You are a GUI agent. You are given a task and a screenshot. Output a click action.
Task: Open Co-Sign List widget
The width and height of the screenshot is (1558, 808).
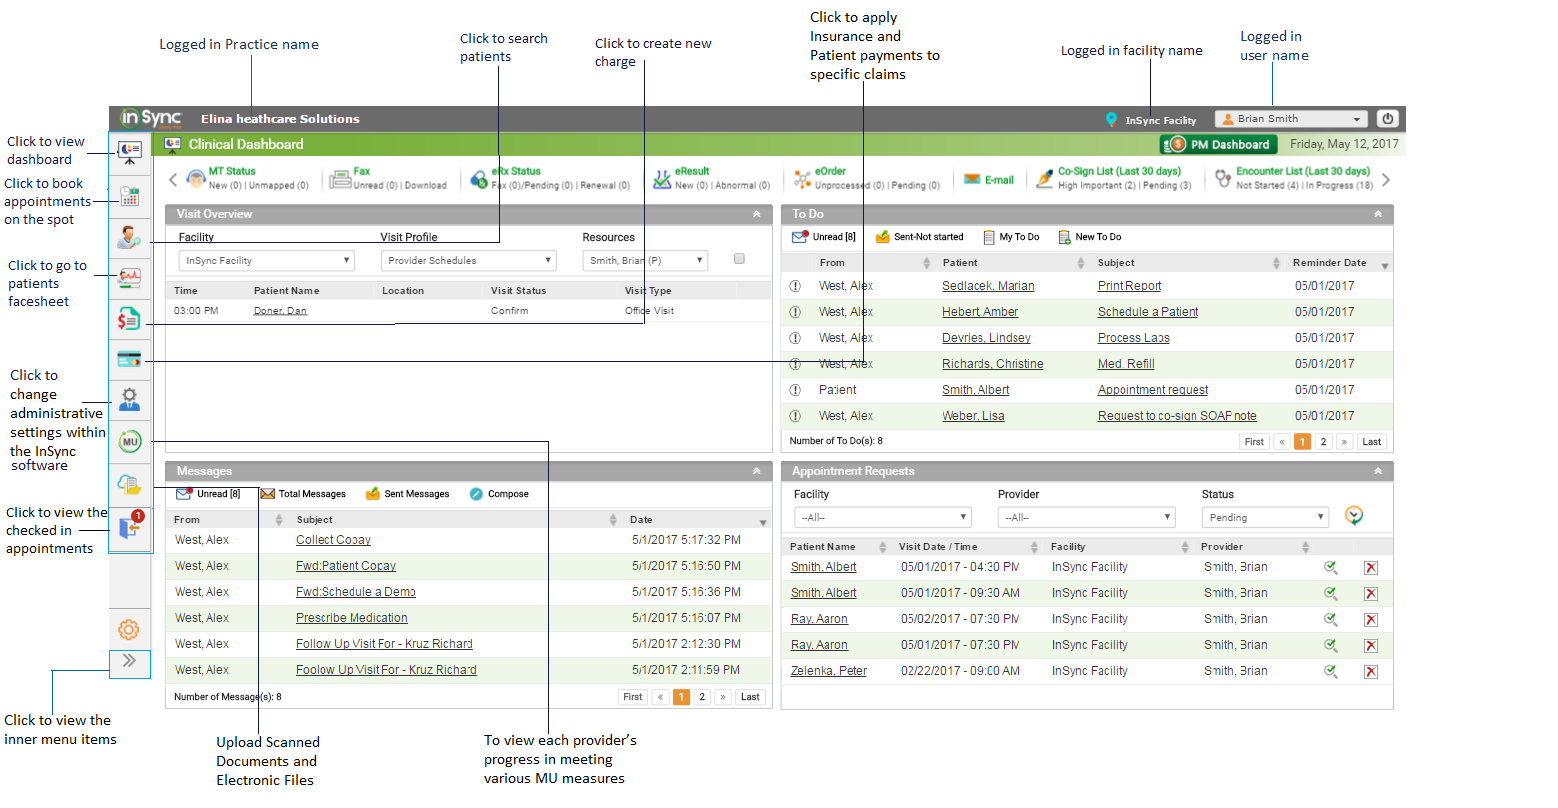point(1113,178)
